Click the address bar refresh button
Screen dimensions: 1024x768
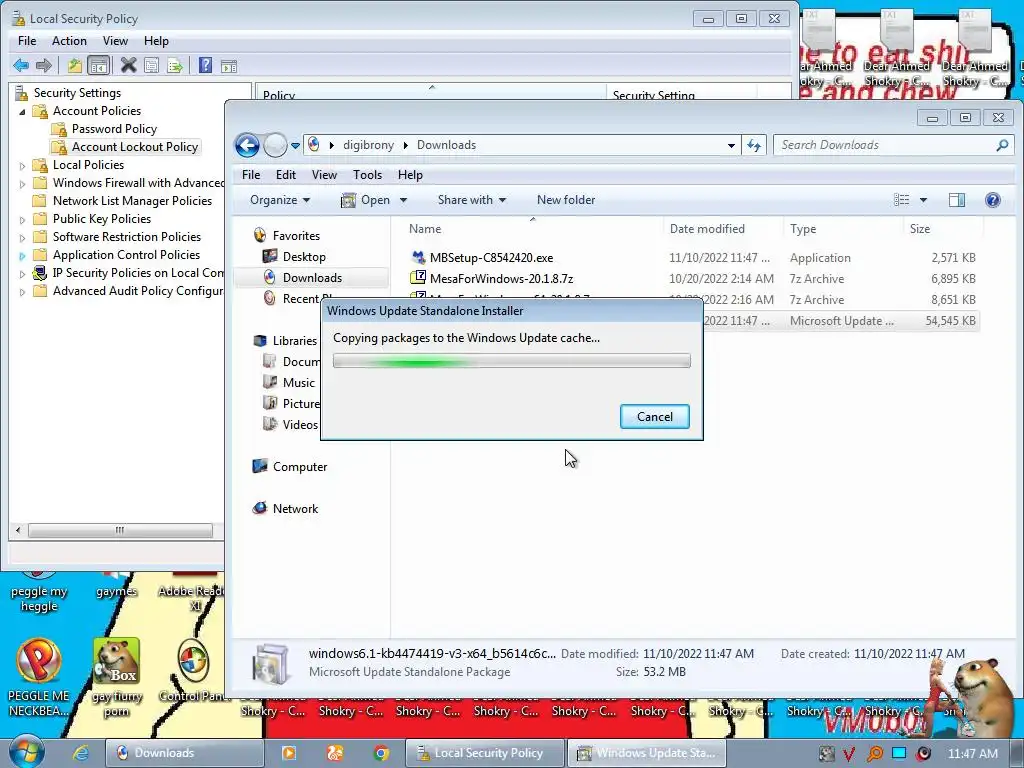pos(754,145)
